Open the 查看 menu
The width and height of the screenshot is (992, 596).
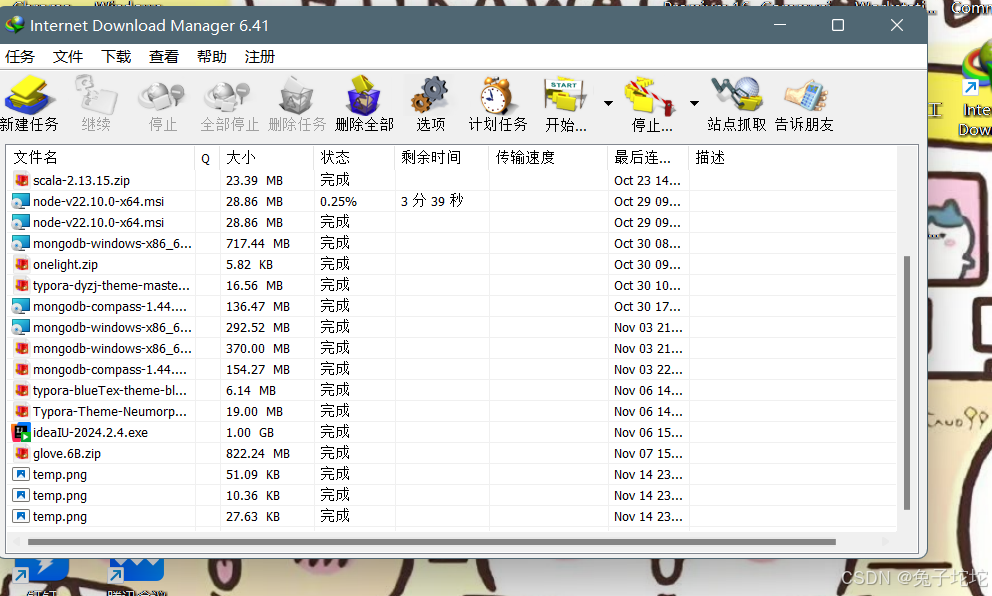[x=164, y=57]
